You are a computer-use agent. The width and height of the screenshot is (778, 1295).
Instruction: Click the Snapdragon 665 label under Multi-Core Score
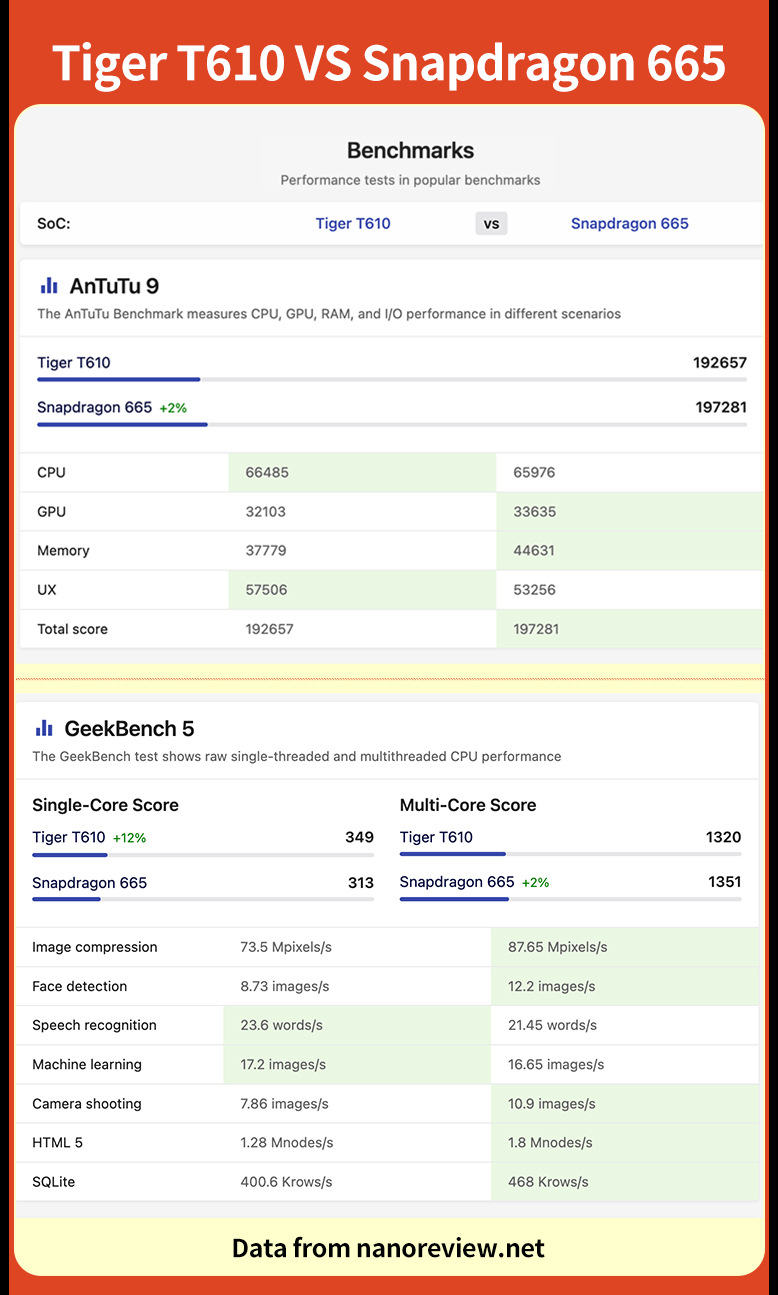(457, 882)
